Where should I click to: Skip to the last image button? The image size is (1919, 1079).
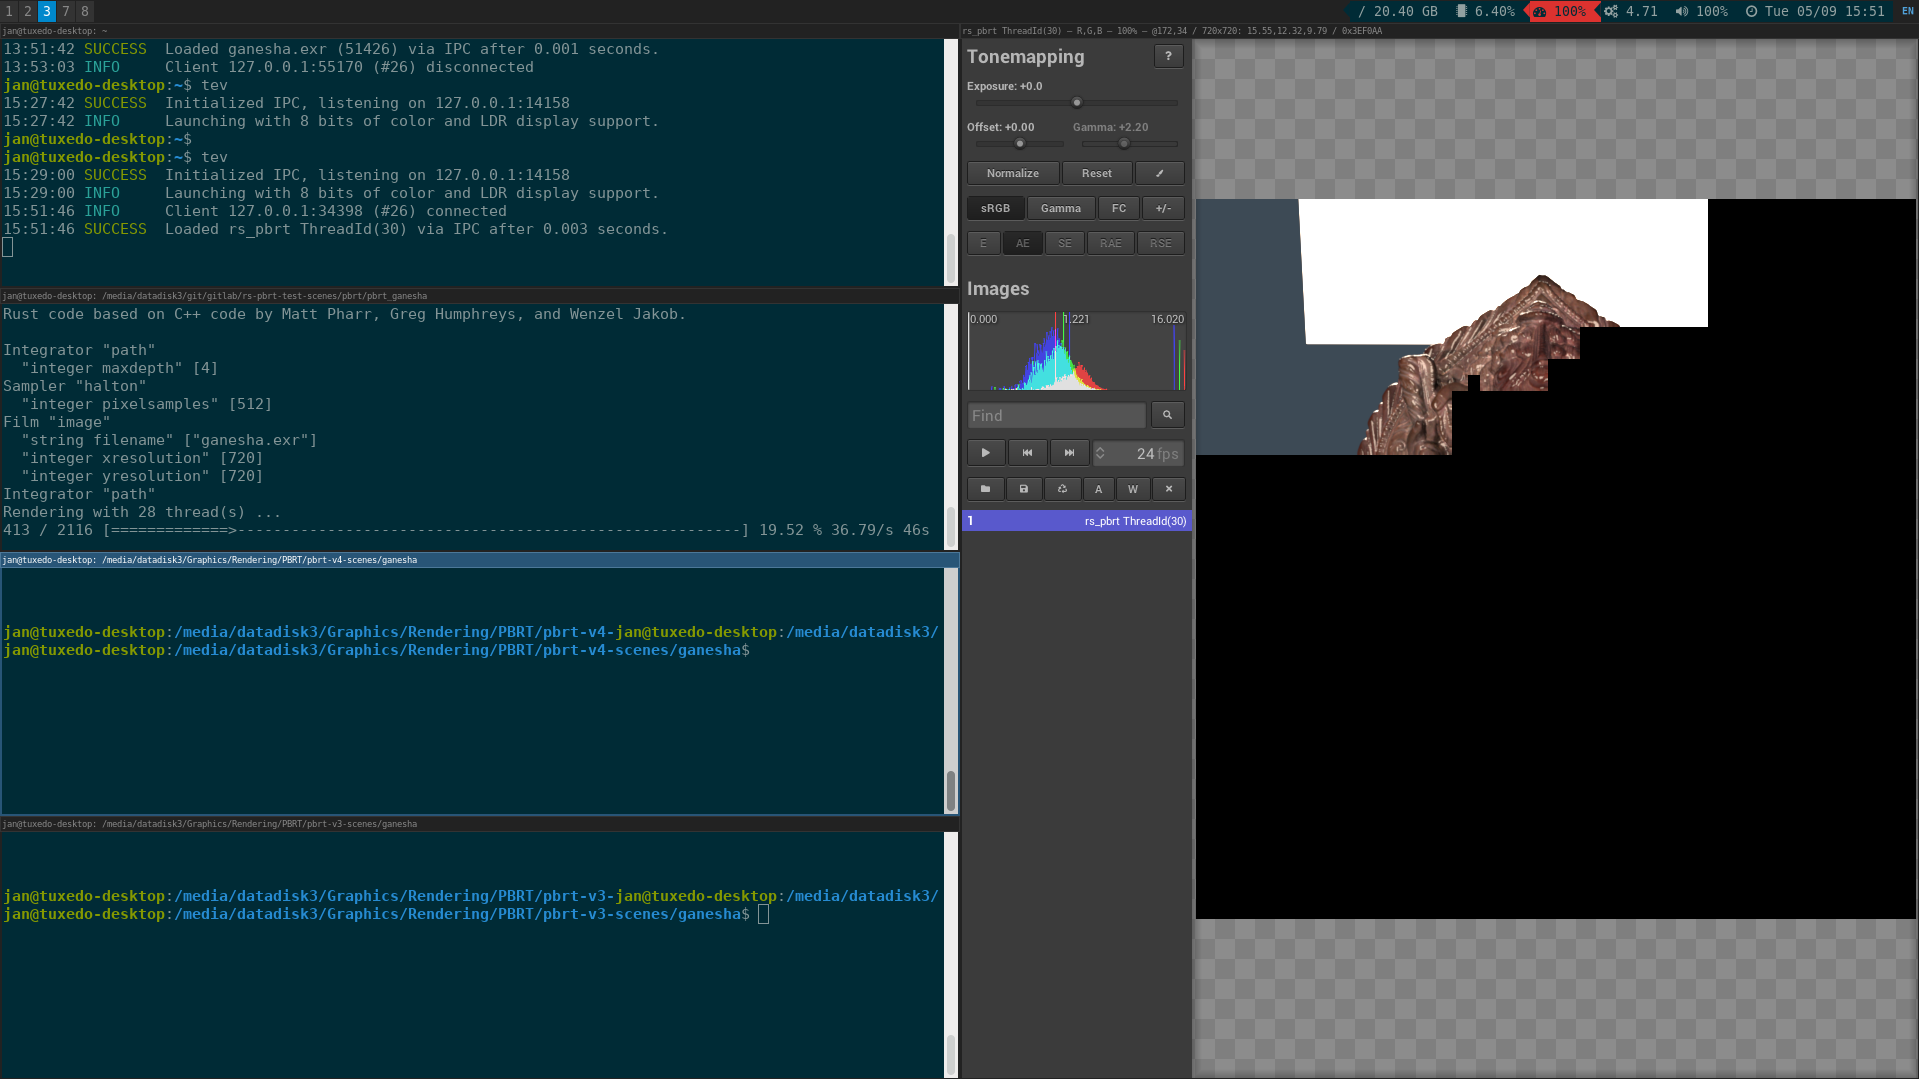click(1069, 453)
